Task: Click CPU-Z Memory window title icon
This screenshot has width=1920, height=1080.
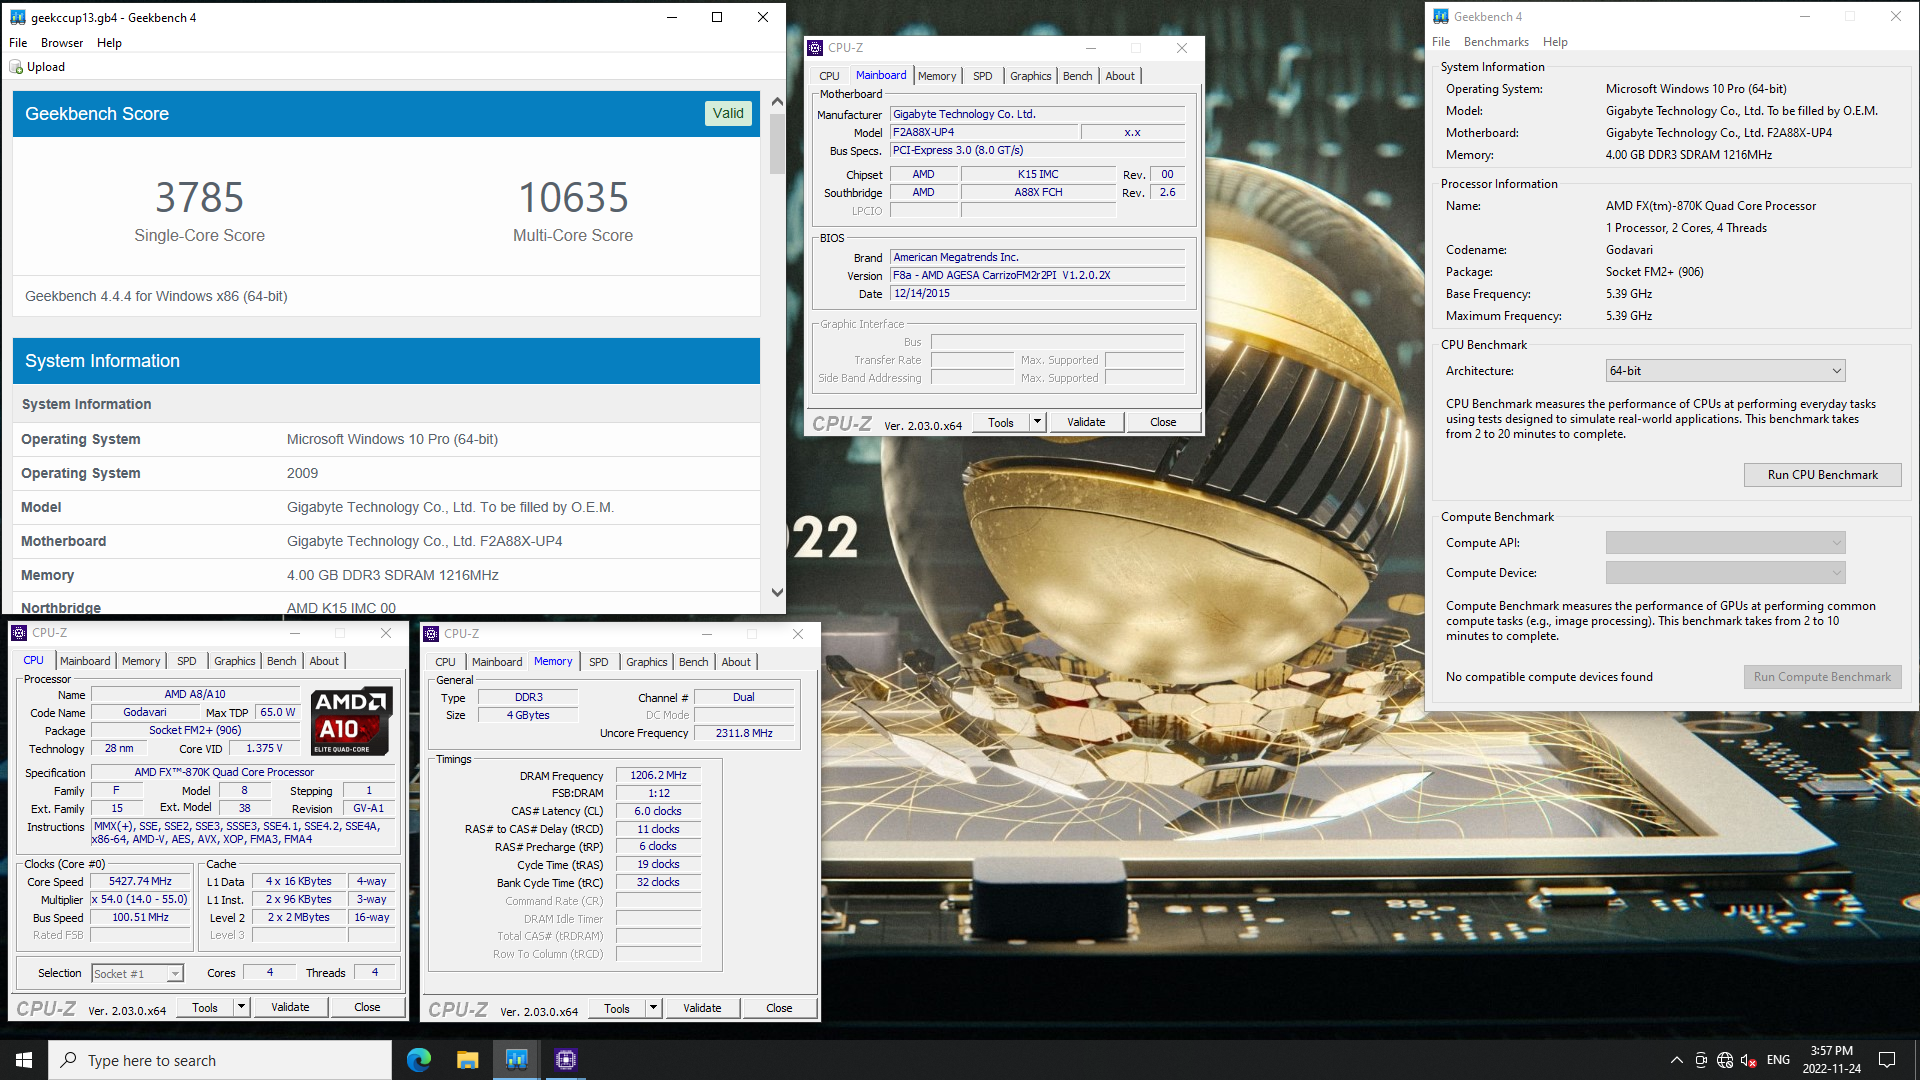Action: point(431,634)
